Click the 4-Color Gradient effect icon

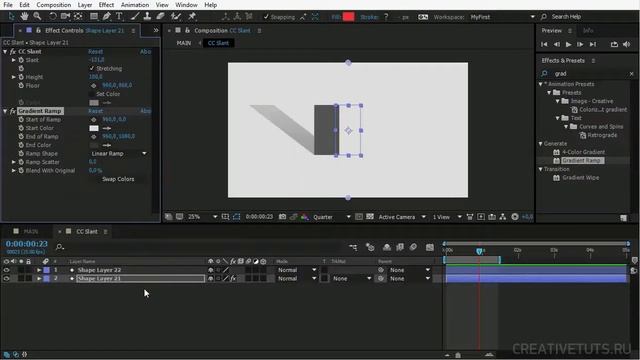point(556,152)
